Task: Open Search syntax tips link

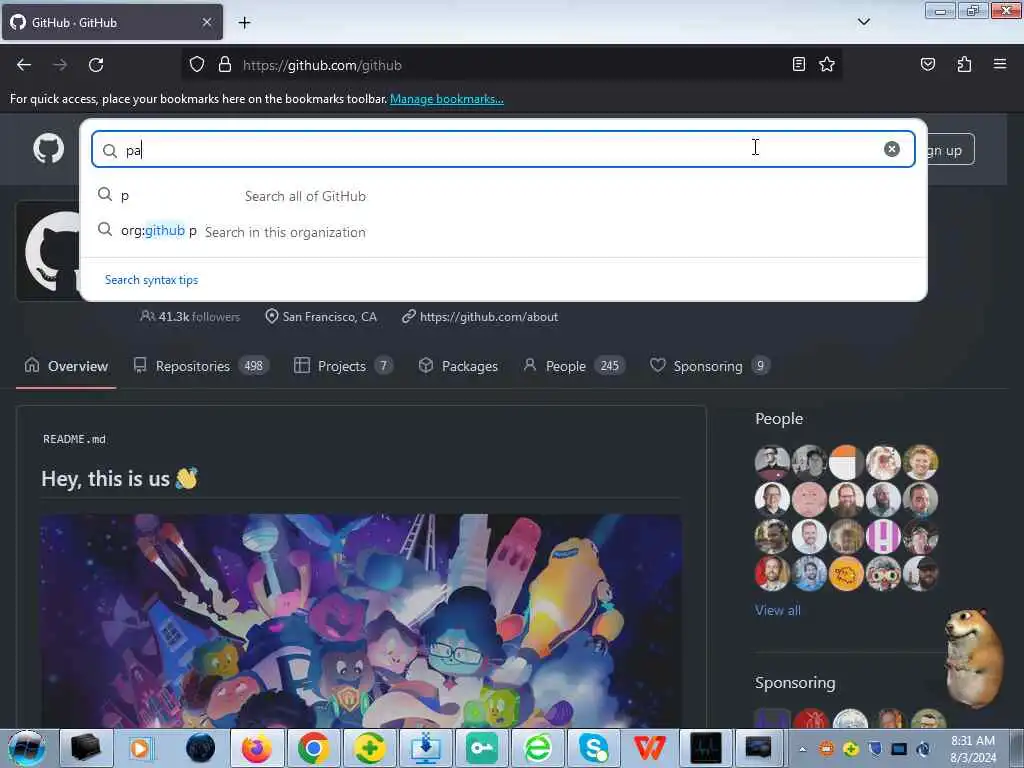Action: 152,280
